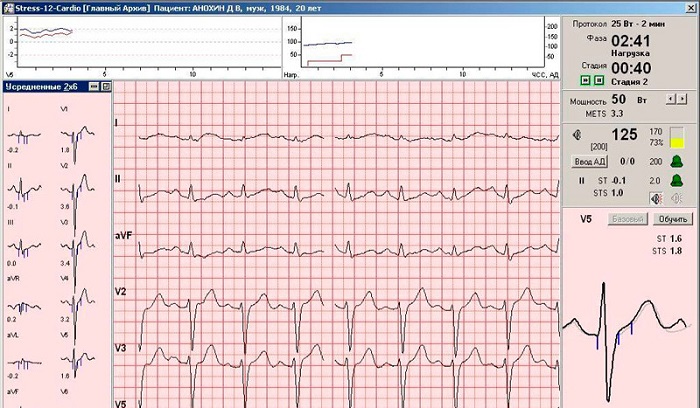Click the hold stage green square button
This screenshot has height=408, width=700.
coord(598,81)
